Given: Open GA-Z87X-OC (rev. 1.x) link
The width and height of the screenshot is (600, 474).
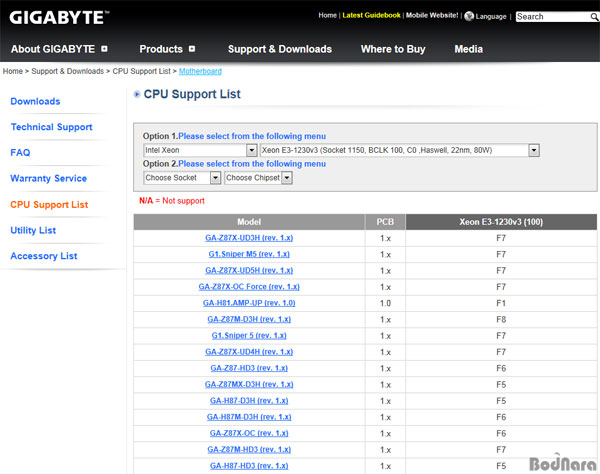Looking at the screenshot, I should (249, 433).
